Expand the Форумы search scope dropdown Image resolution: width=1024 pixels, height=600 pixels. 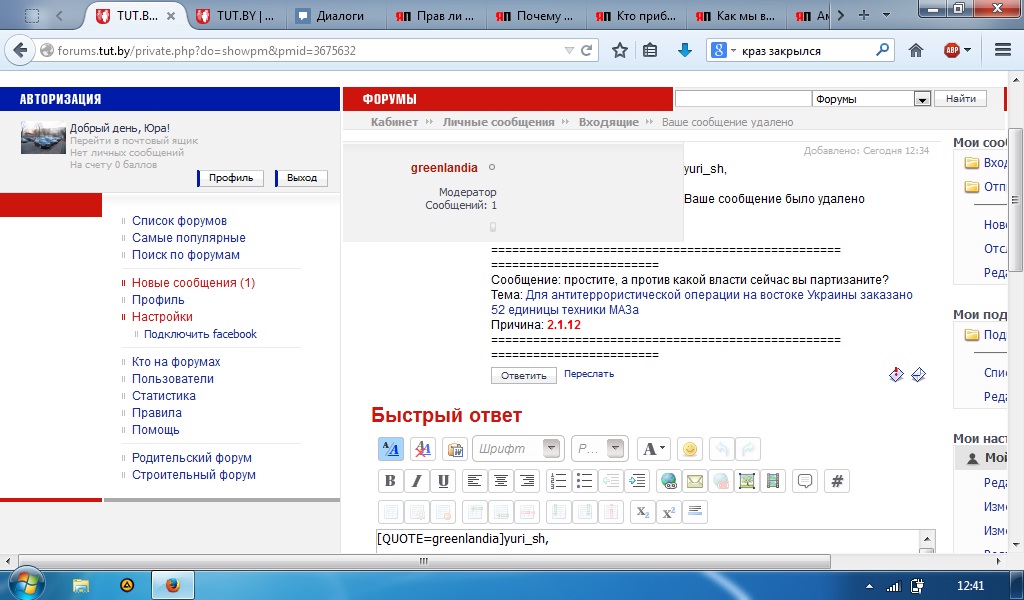tap(921, 99)
